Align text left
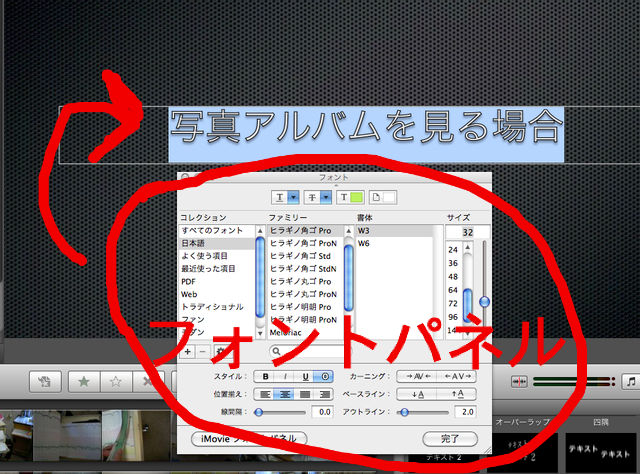Image resolution: width=640 pixels, height=474 pixels. (265, 394)
